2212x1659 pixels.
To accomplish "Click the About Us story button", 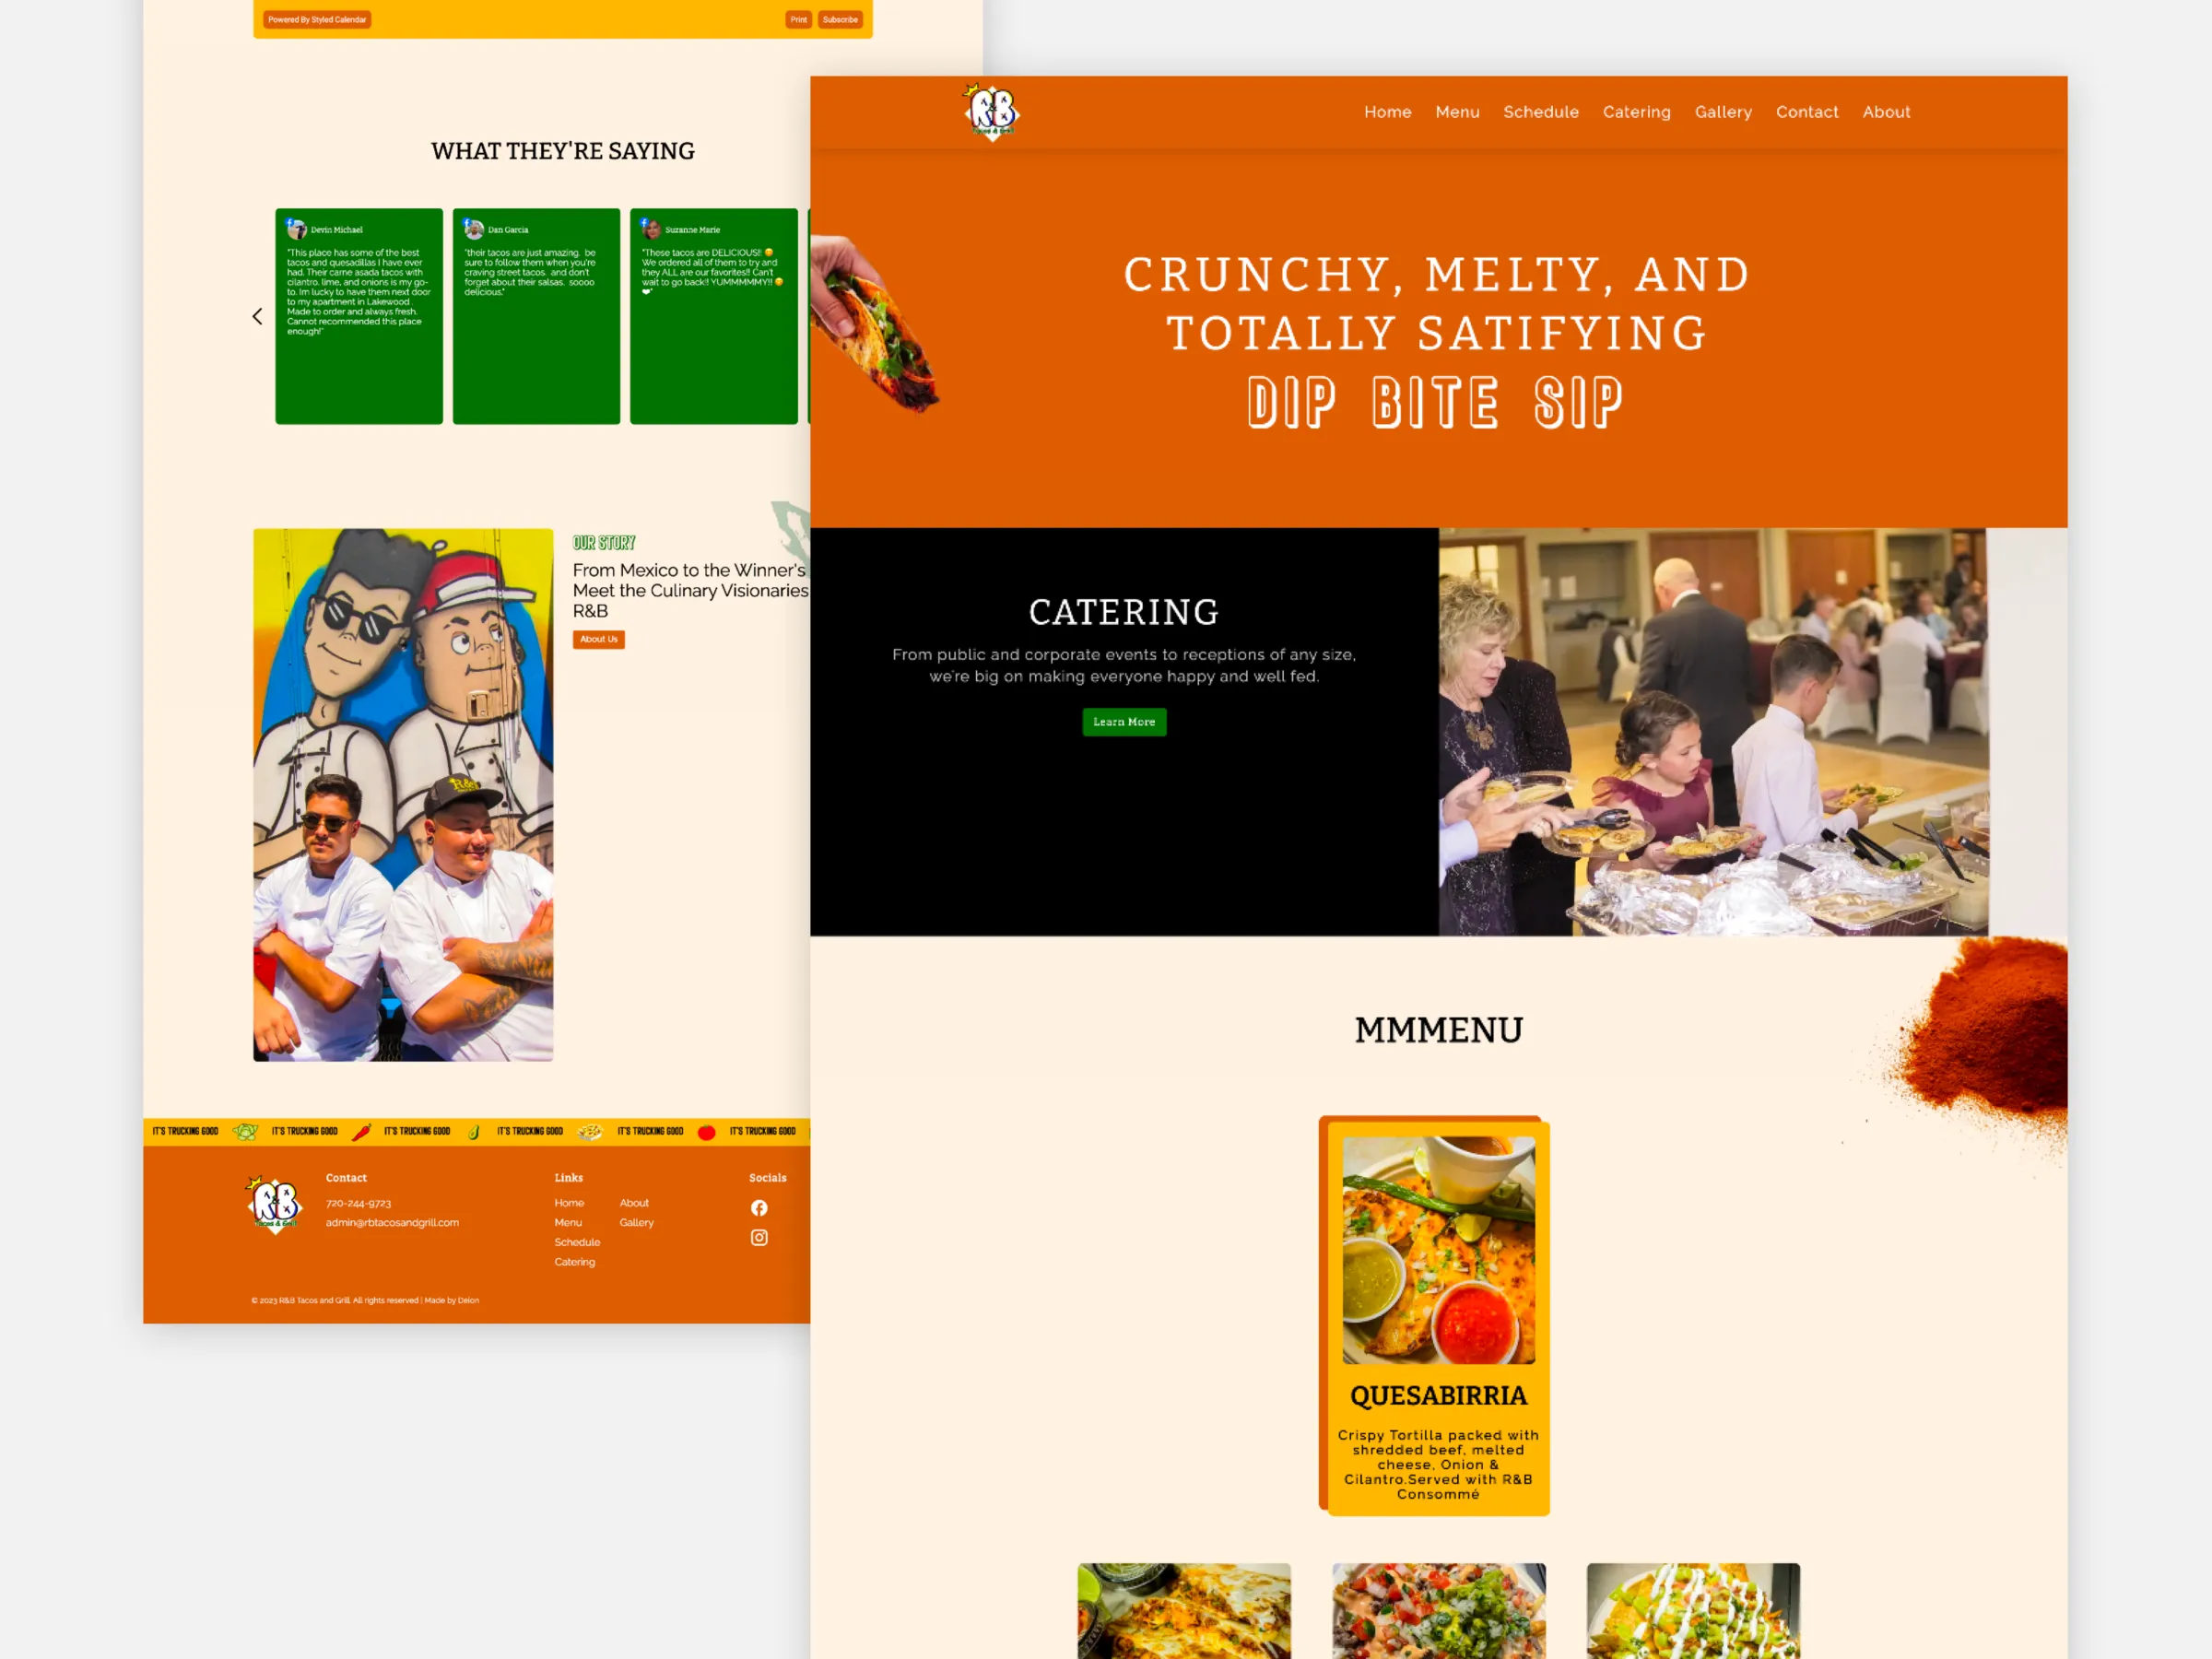I will coord(597,638).
